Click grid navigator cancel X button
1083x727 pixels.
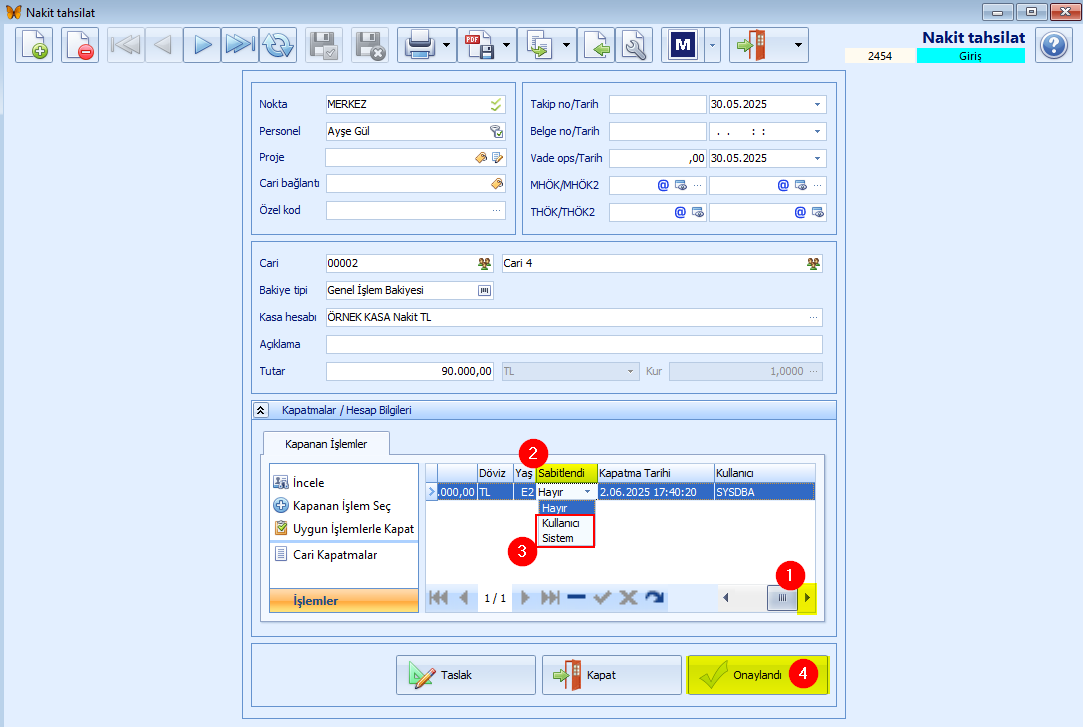pyautogui.click(x=628, y=598)
